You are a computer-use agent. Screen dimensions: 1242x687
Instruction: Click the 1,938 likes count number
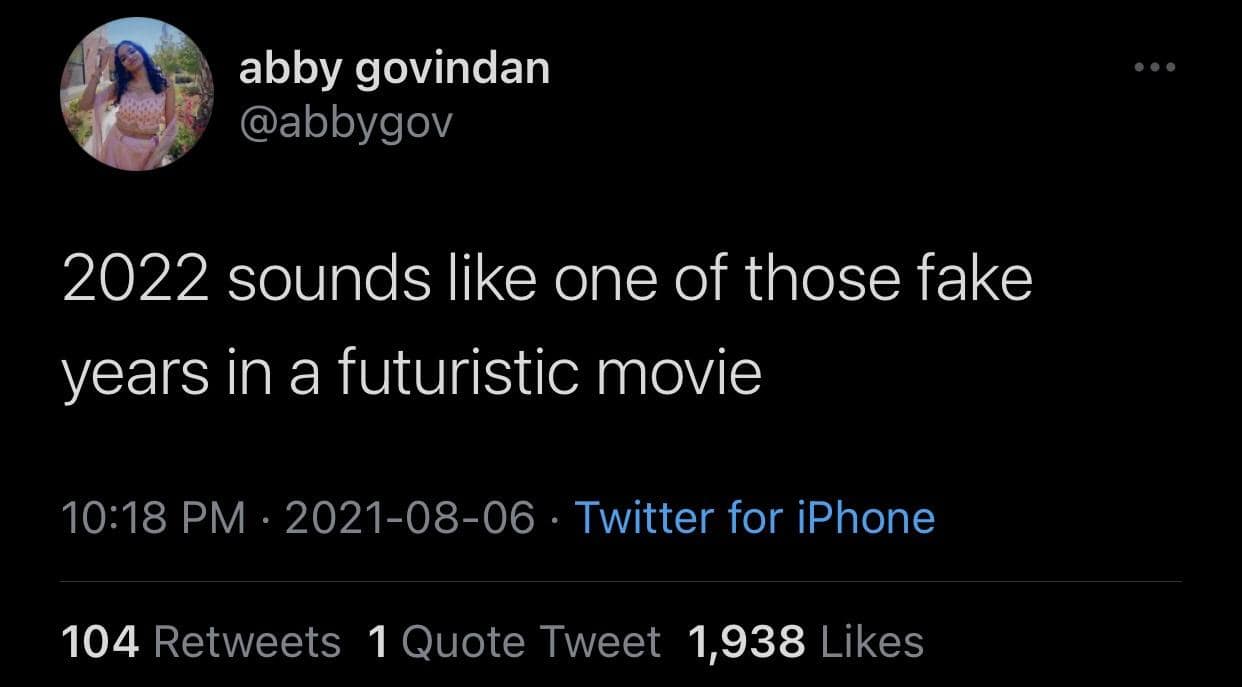(746, 641)
